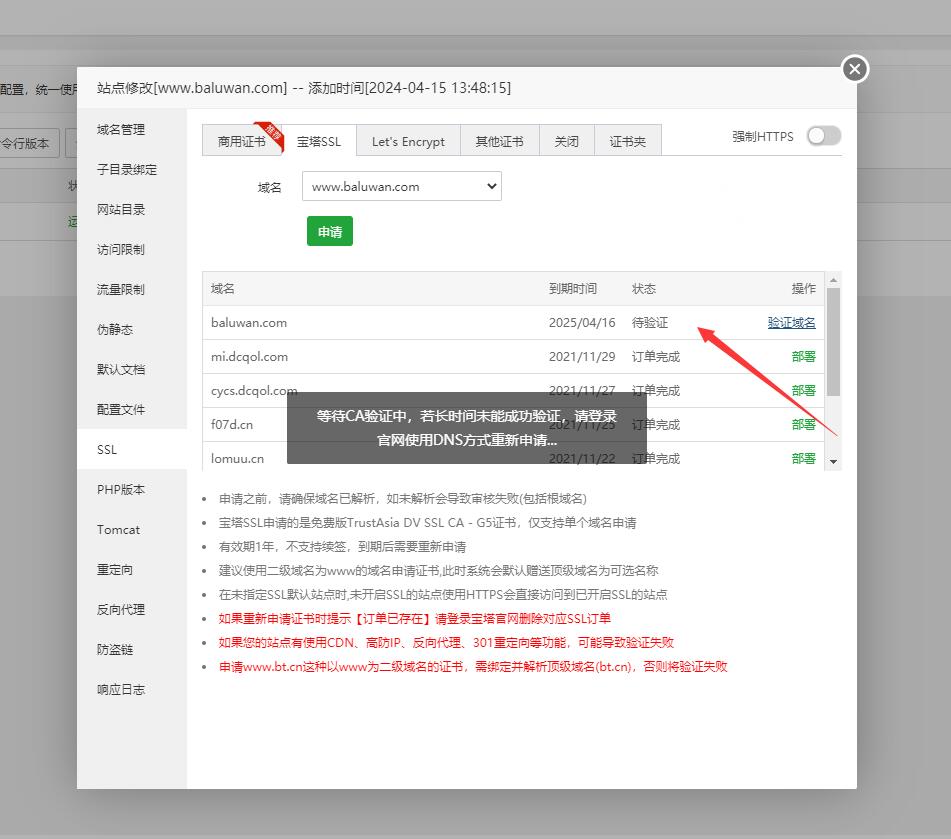This screenshot has height=839, width=951.
Task: Open 伪静态 in the sidebar
Action: pyautogui.click(x=132, y=329)
